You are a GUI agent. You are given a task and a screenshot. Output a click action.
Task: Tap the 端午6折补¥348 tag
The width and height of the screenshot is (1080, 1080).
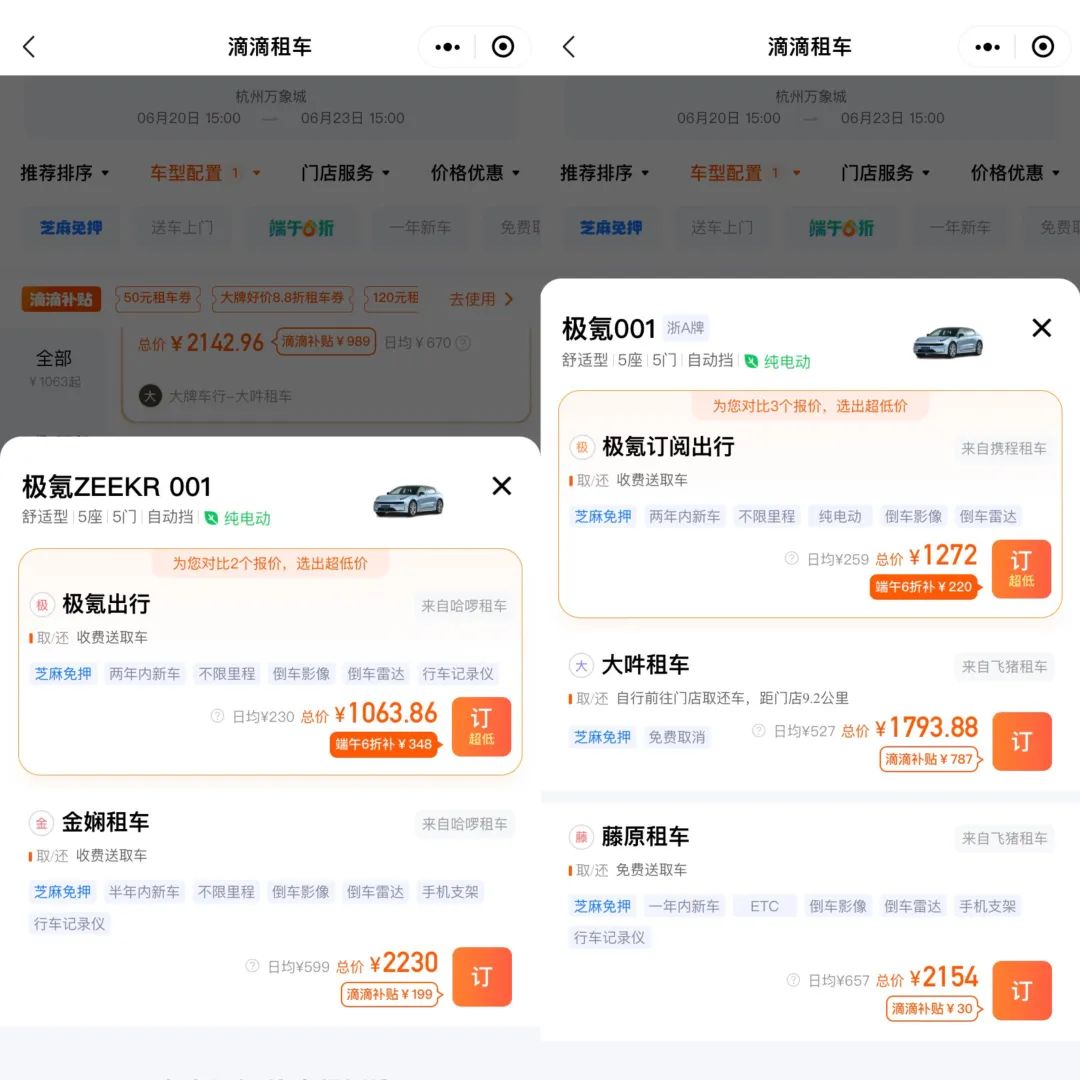[x=384, y=744]
